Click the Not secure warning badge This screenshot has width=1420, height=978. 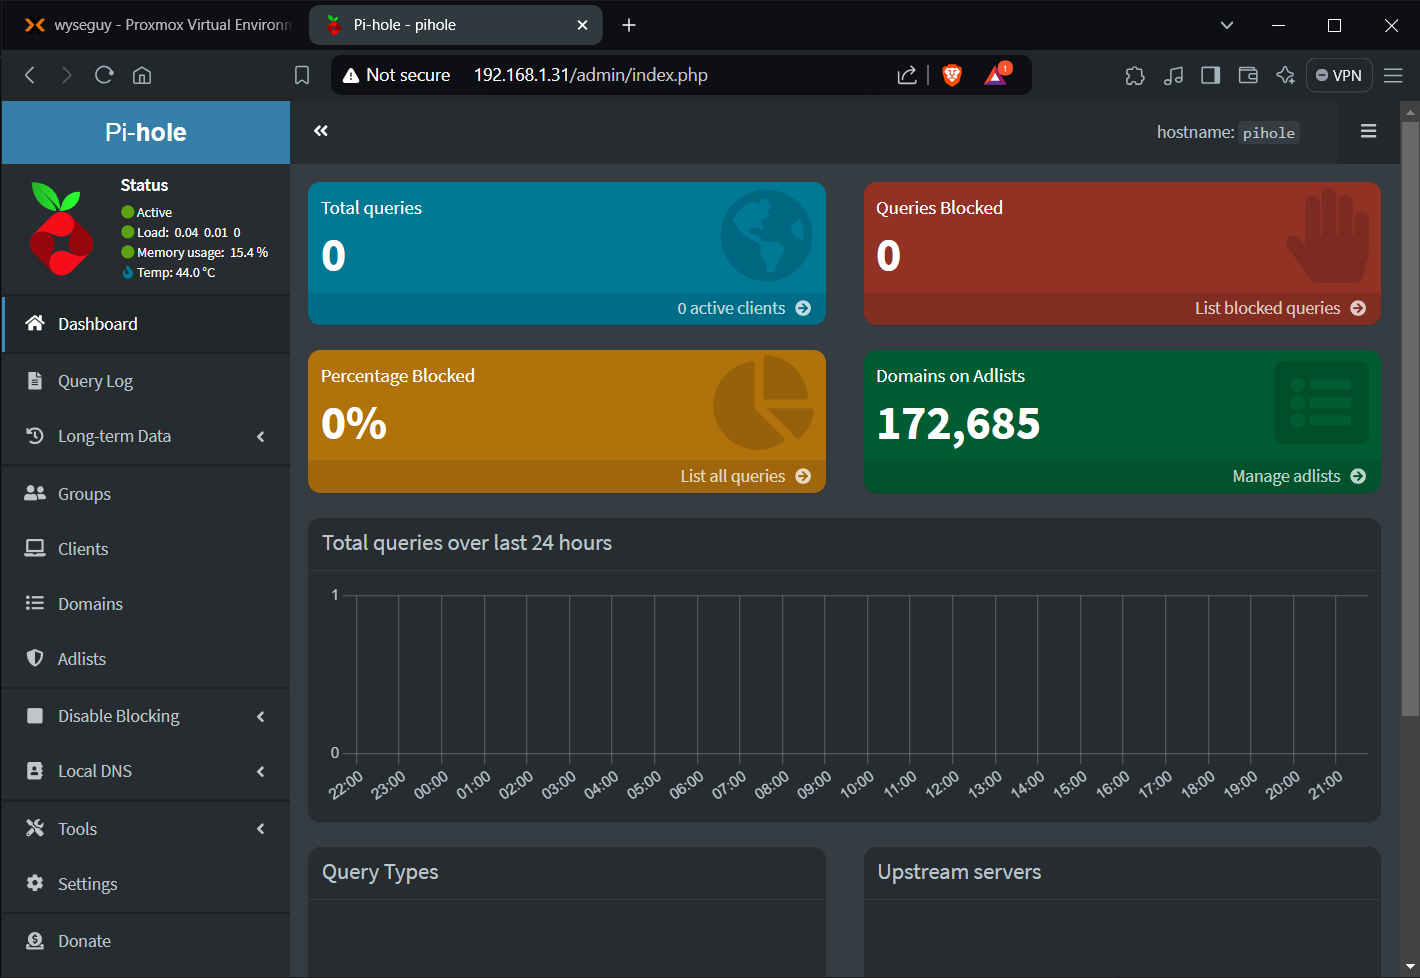pos(396,75)
